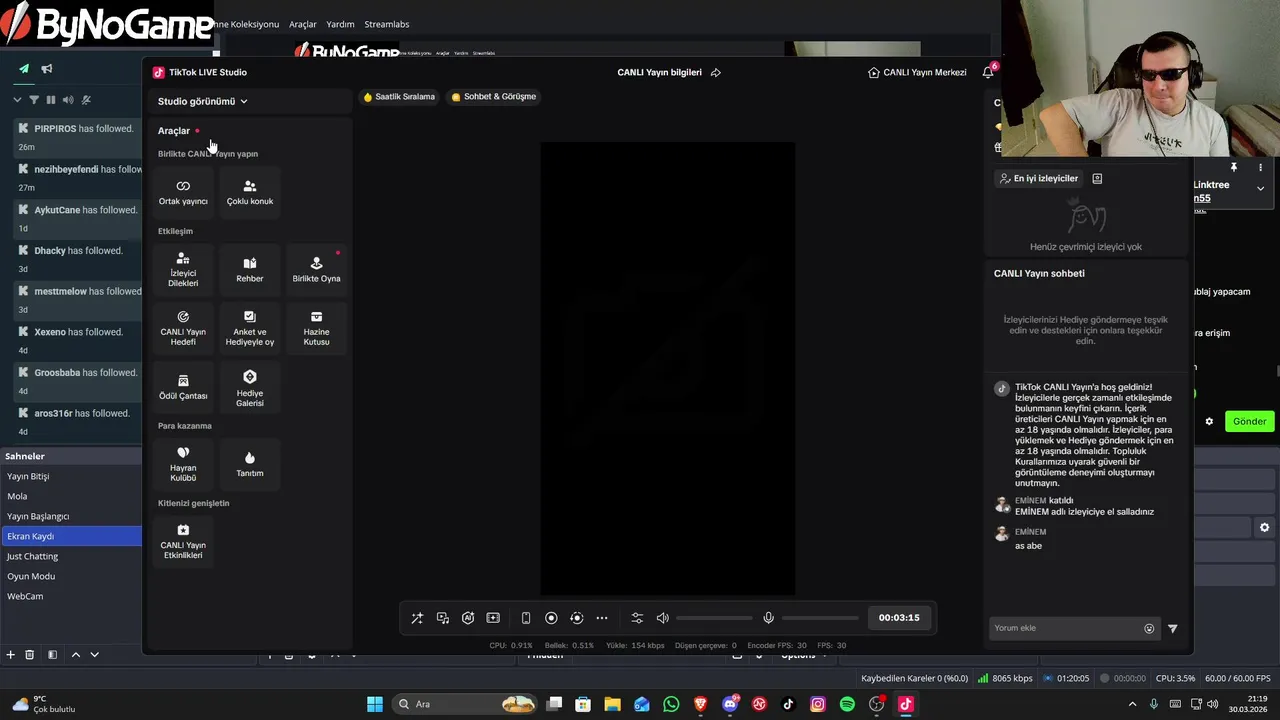Viewport: 1280px width, 720px height.
Task: Select the Ekran Kaydı scene
Action: pyautogui.click(x=71, y=536)
